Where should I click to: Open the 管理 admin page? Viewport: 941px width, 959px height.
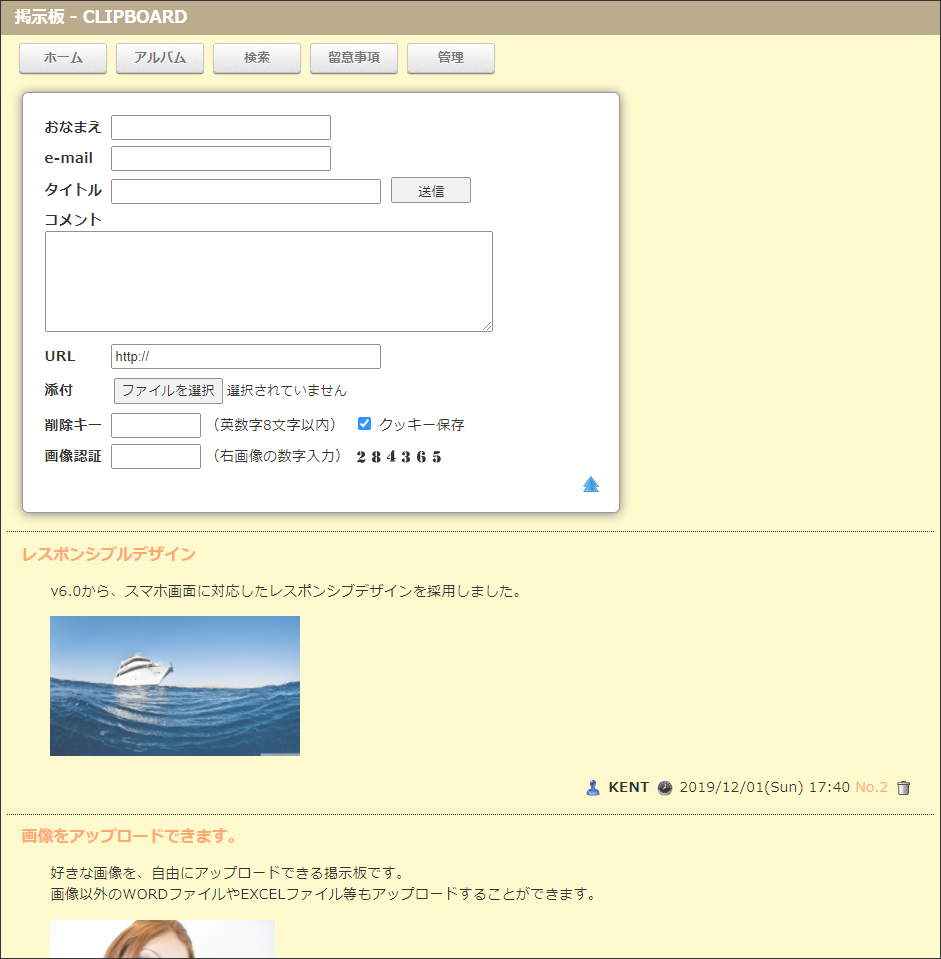[451, 58]
